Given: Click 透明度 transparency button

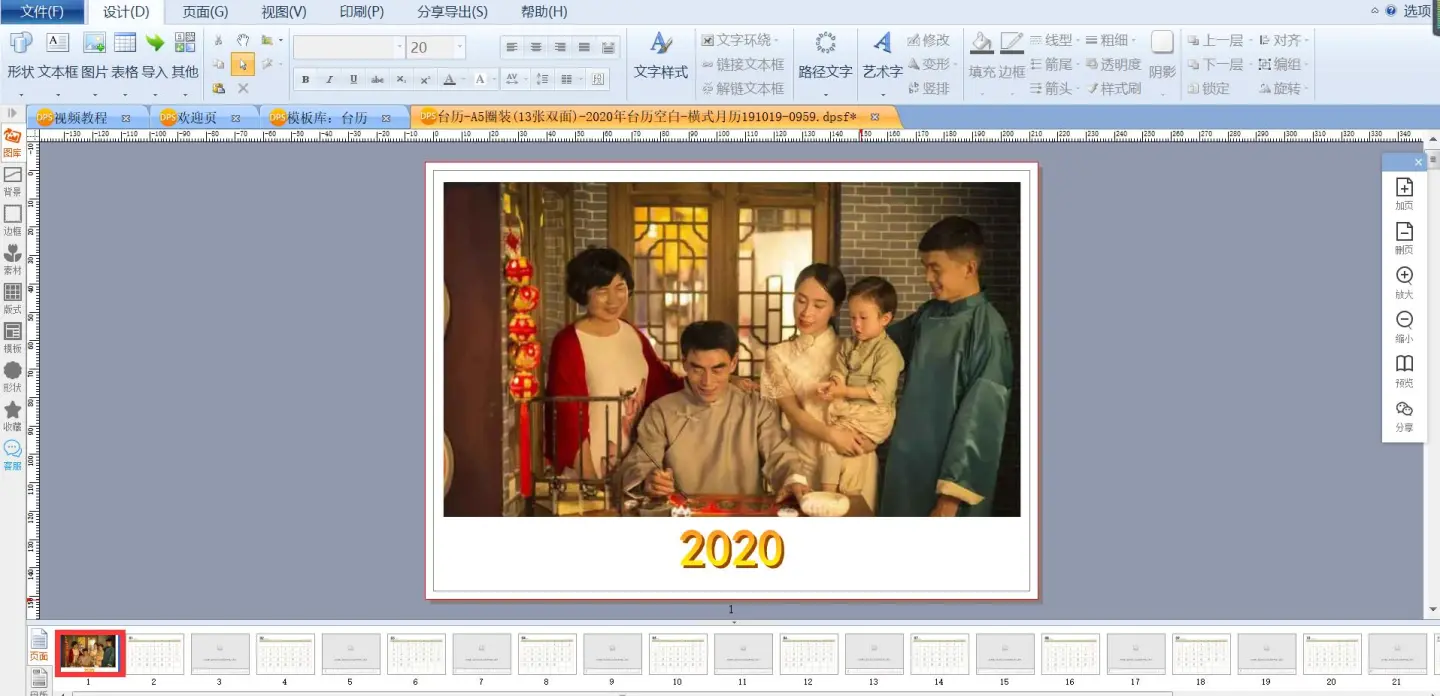Looking at the screenshot, I should click(x=1113, y=64).
